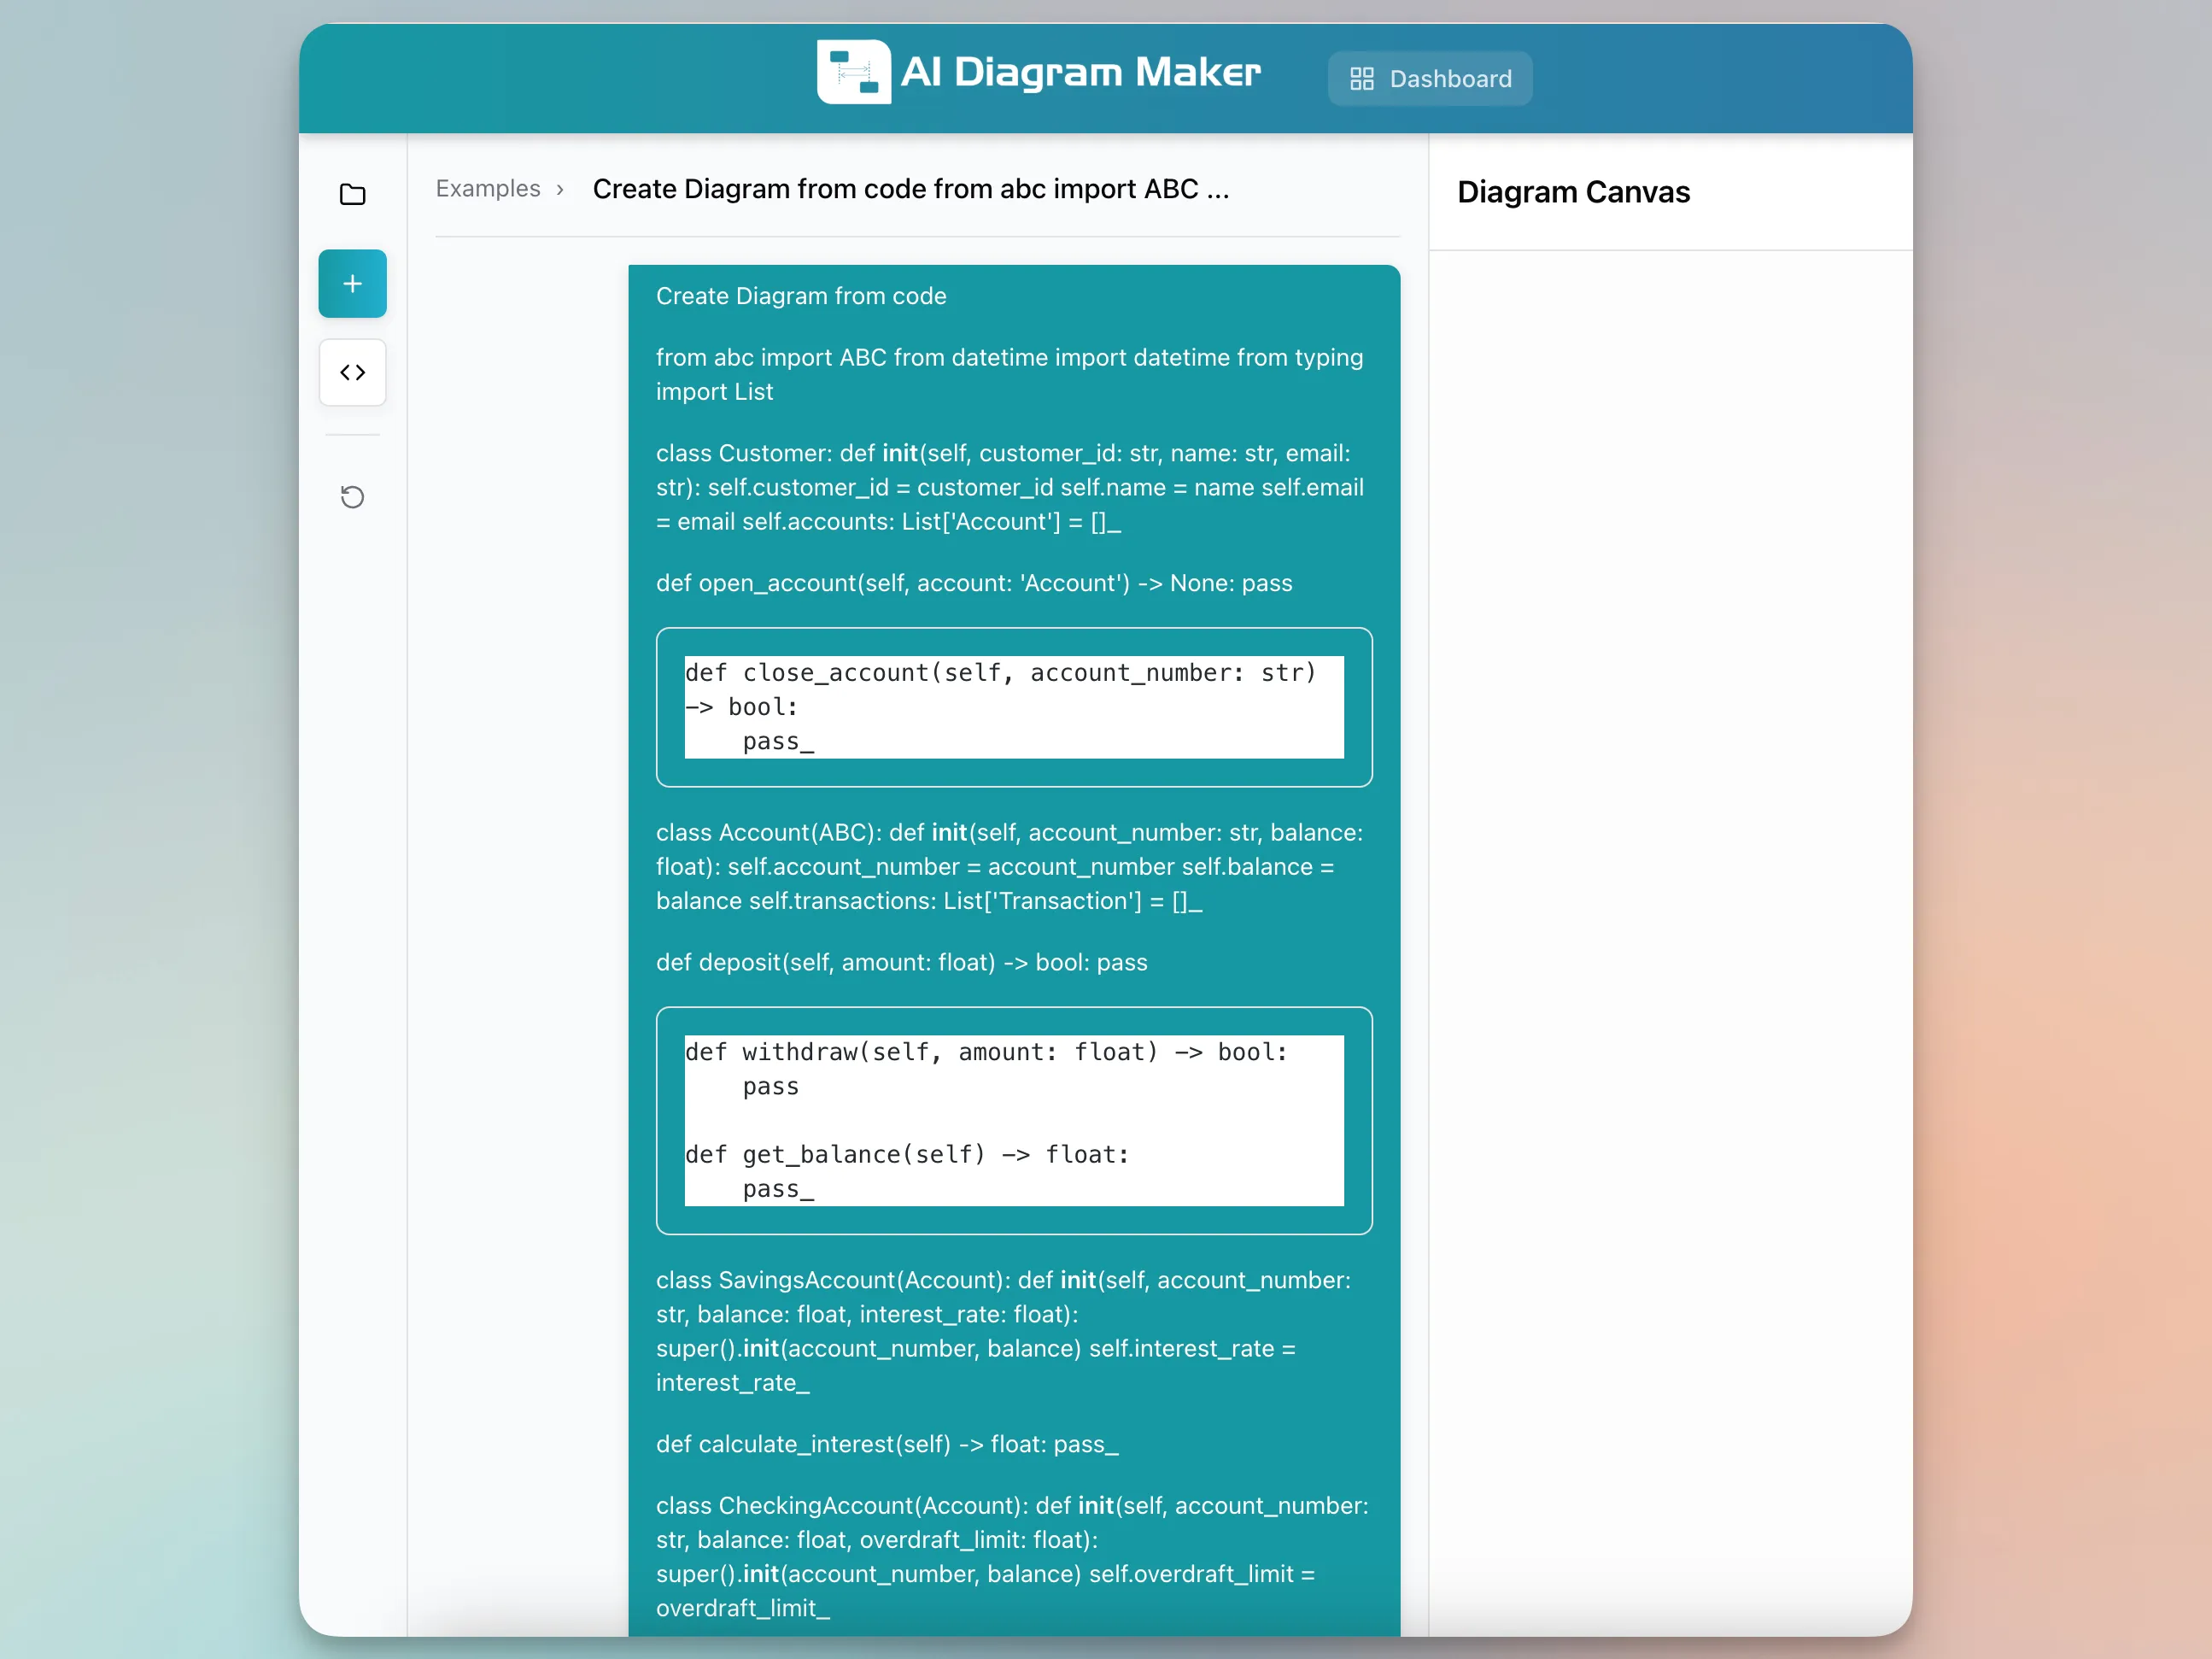This screenshot has width=2212, height=1659.
Task: Select the diagram title in the breadcrumb bar
Action: click(911, 188)
